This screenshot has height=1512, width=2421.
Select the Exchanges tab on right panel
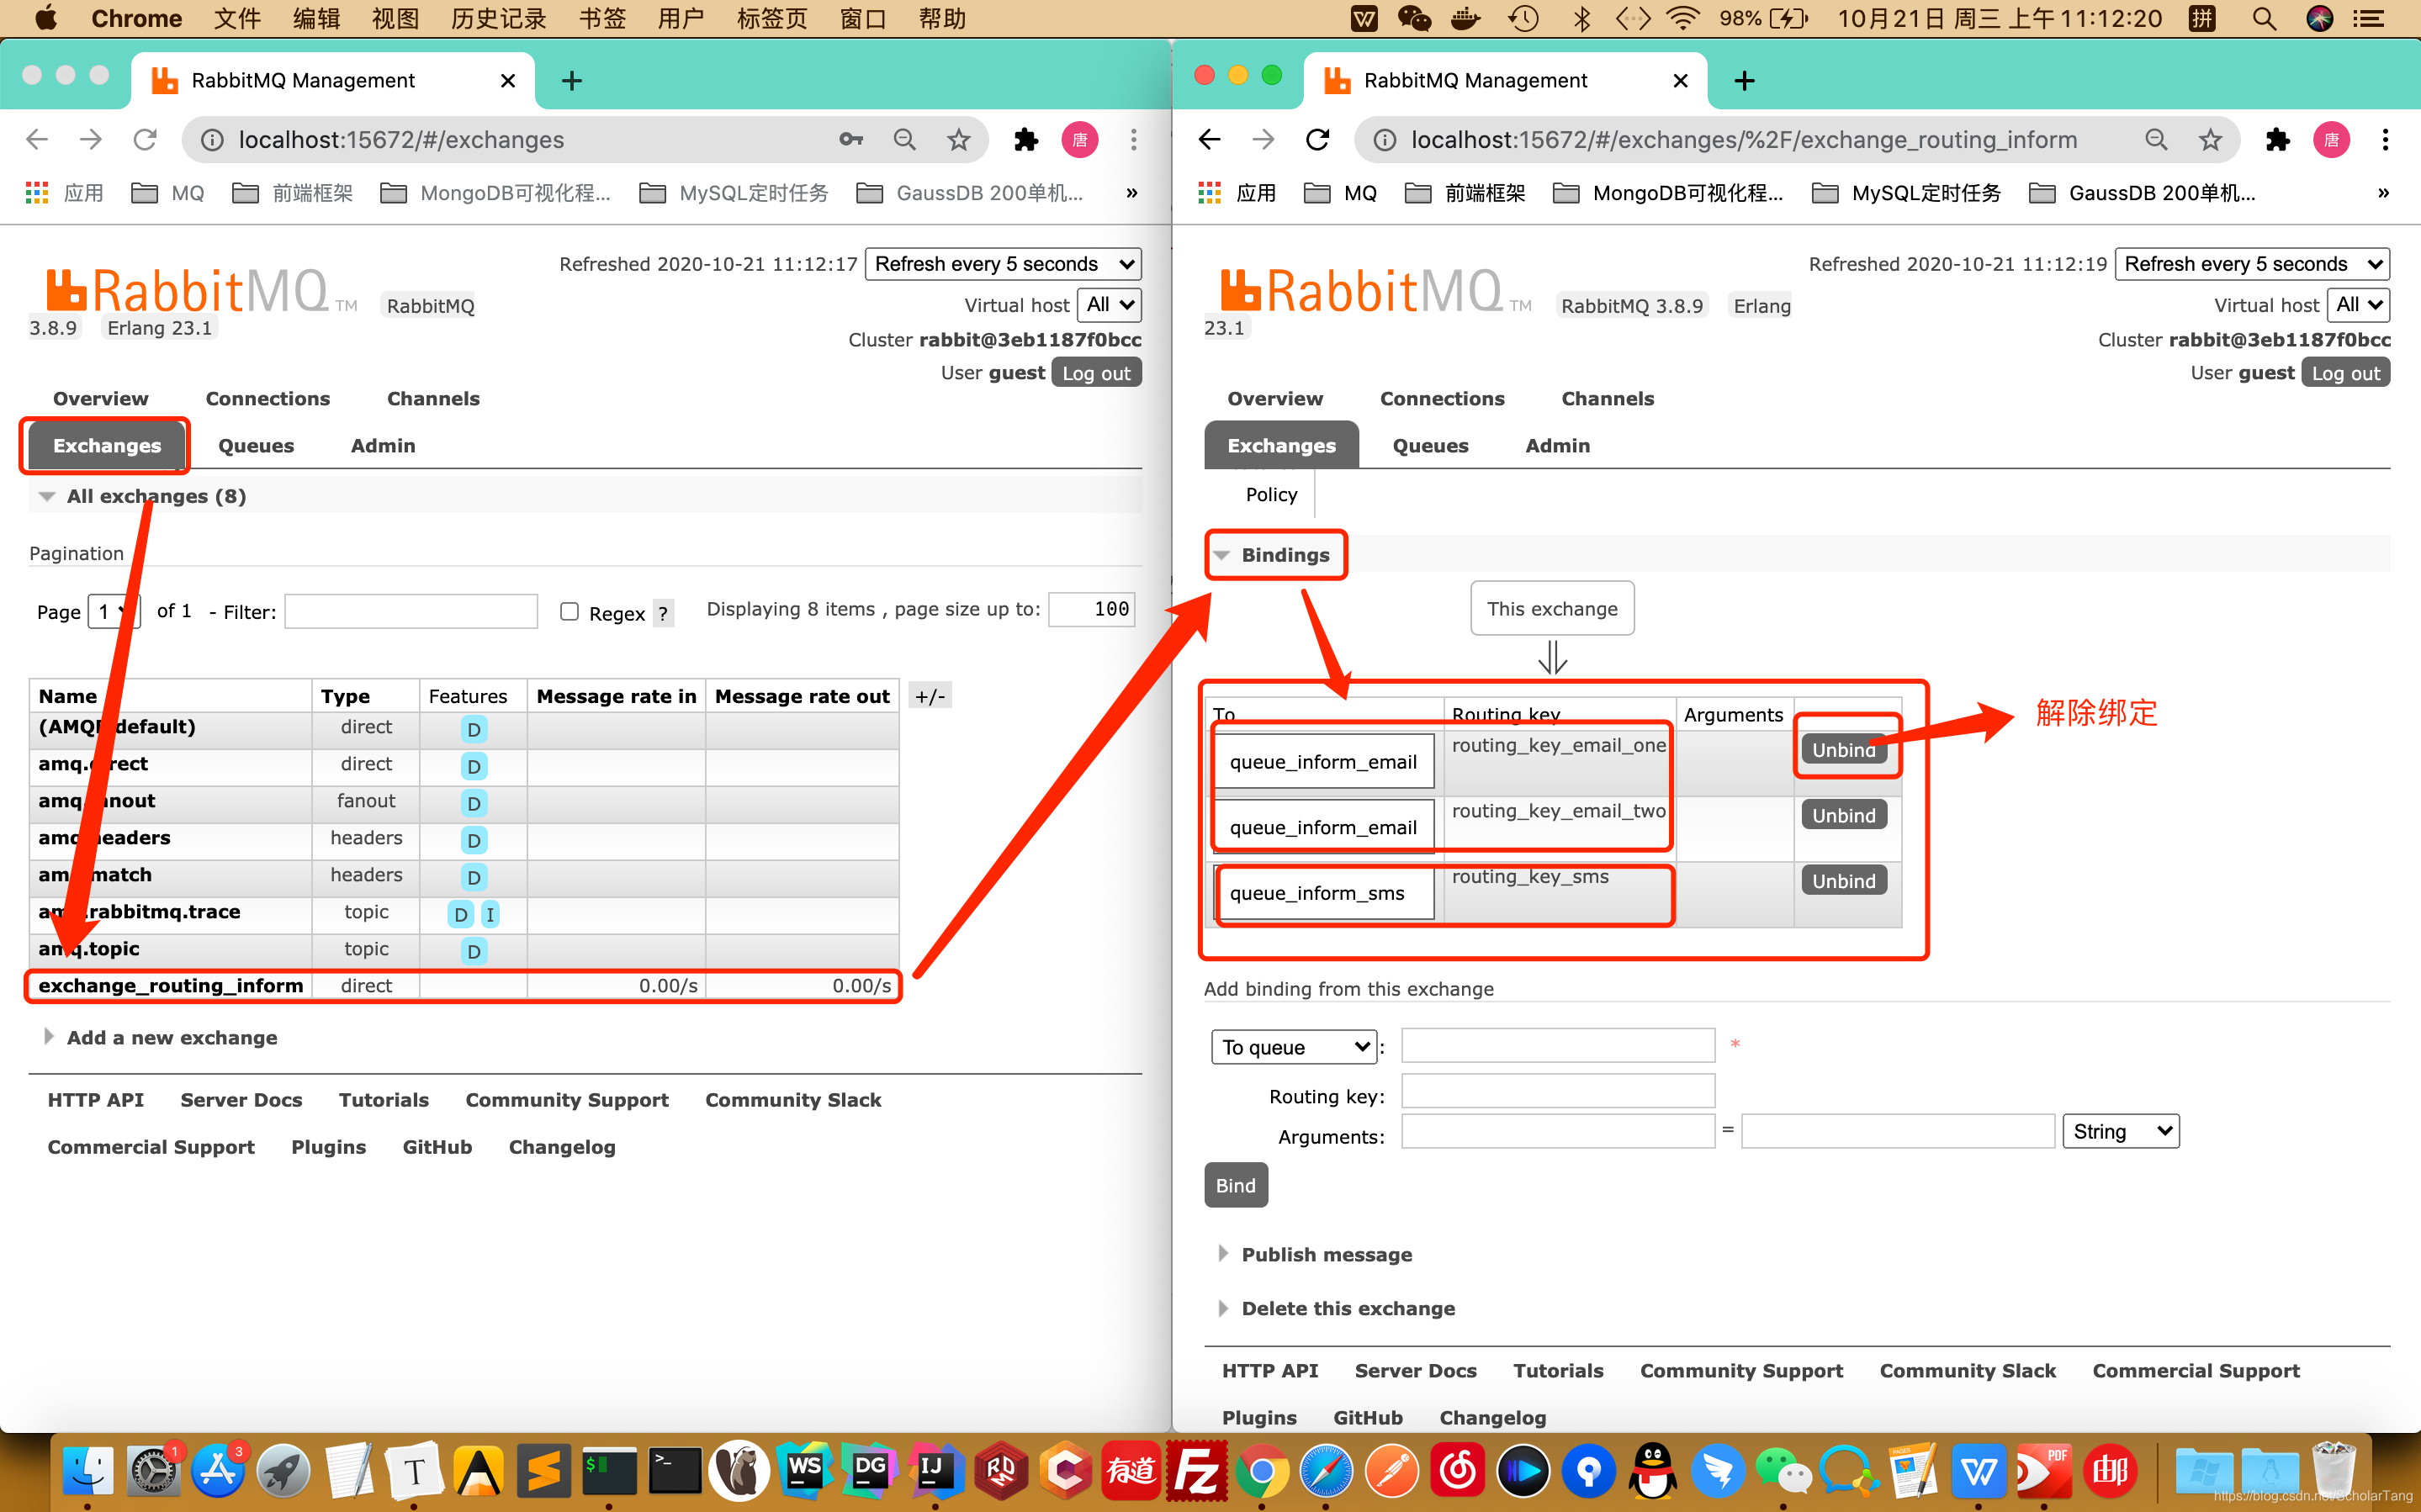pyautogui.click(x=1282, y=446)
